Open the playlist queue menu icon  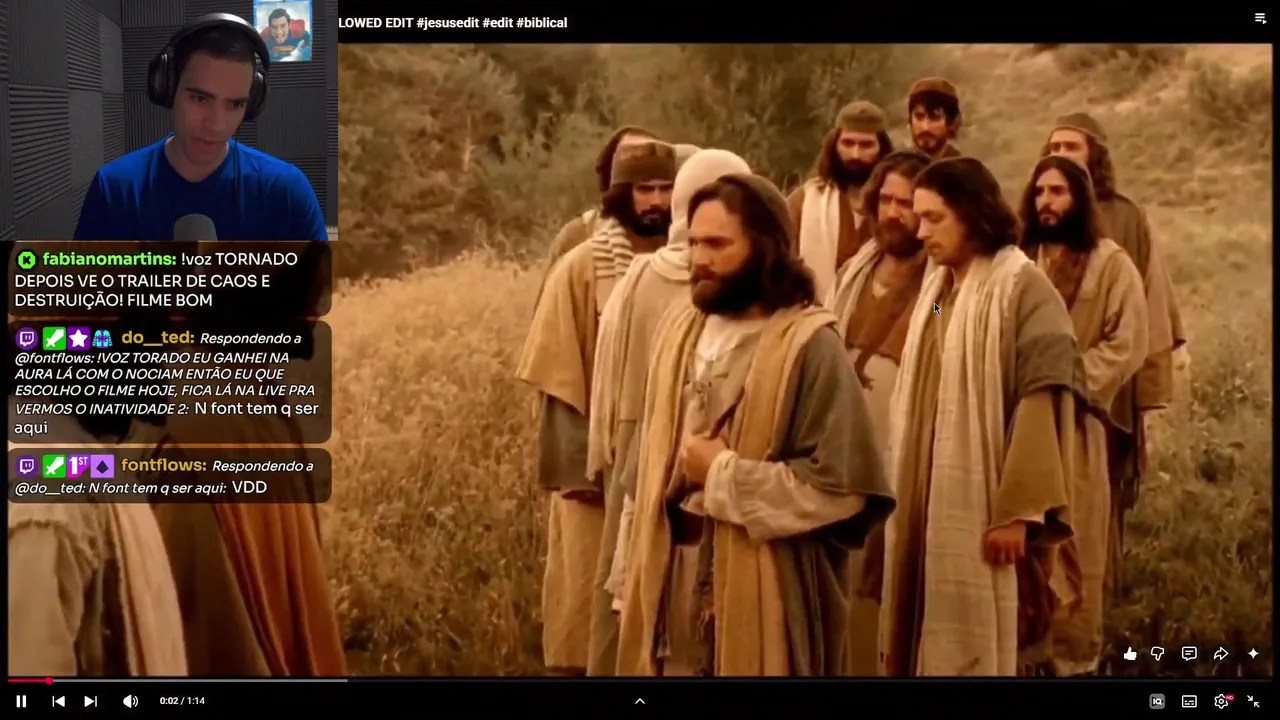pos(1260,18)
